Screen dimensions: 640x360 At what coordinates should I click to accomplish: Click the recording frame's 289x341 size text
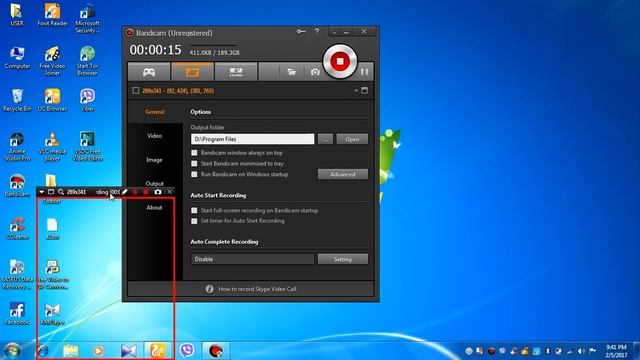point(76,192)
